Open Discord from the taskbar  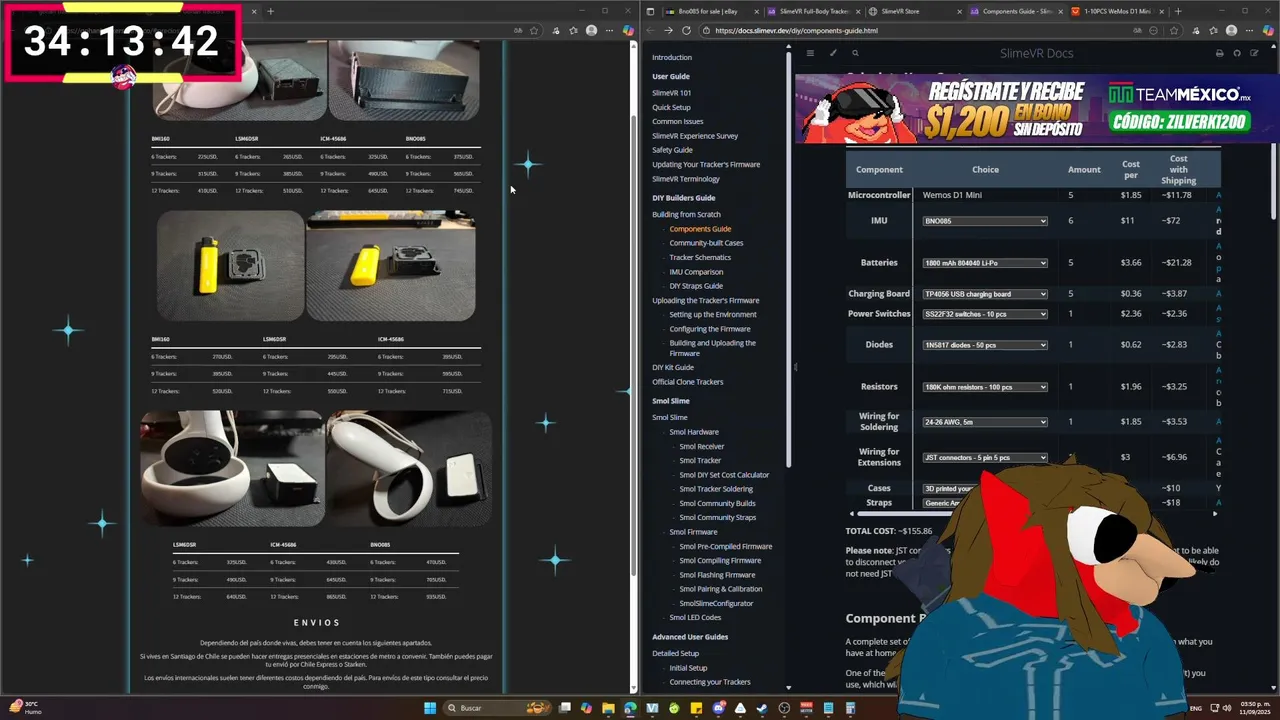coord(718,708)
